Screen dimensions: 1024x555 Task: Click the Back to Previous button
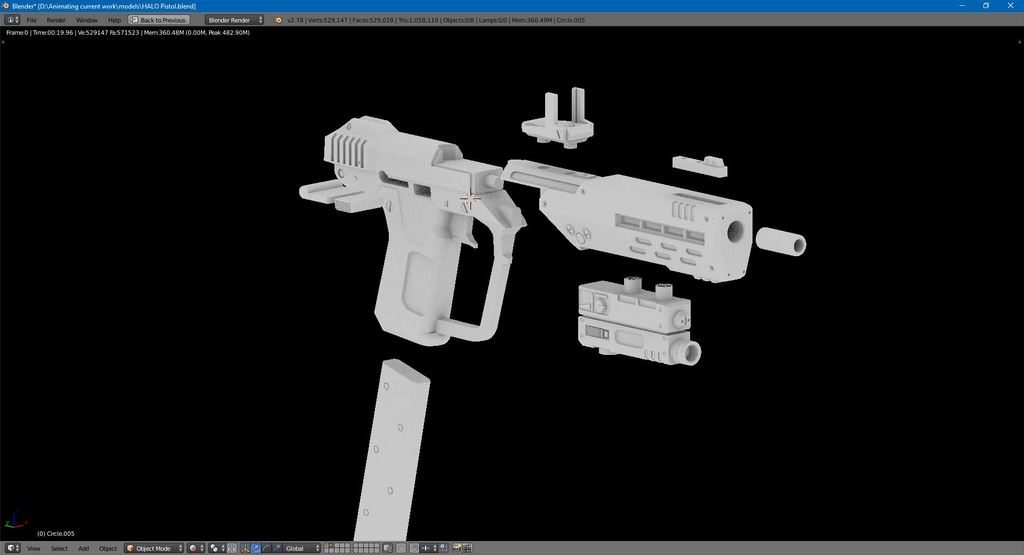click(x=159, y=20)
